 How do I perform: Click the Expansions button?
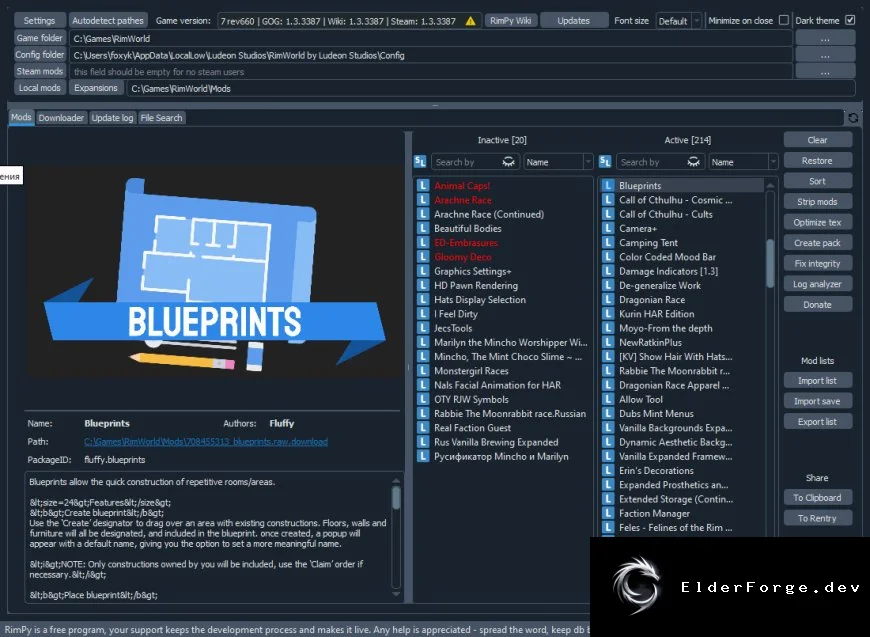[x=96, y=88]
